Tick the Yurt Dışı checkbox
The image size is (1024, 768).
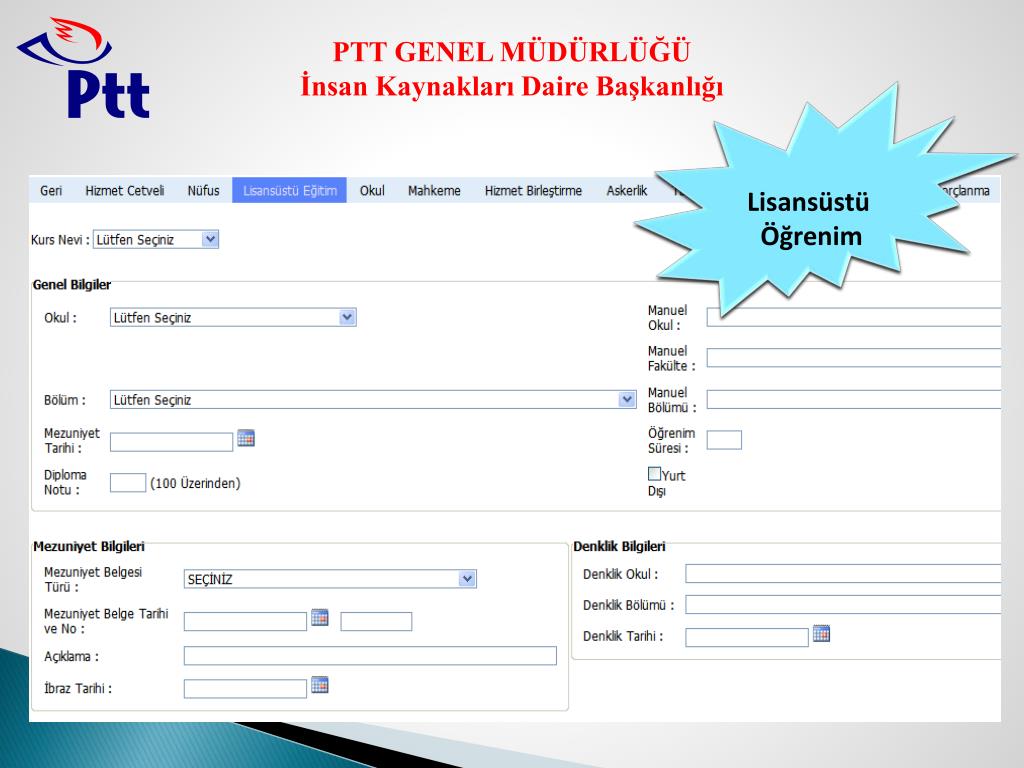tap(654, 473)
